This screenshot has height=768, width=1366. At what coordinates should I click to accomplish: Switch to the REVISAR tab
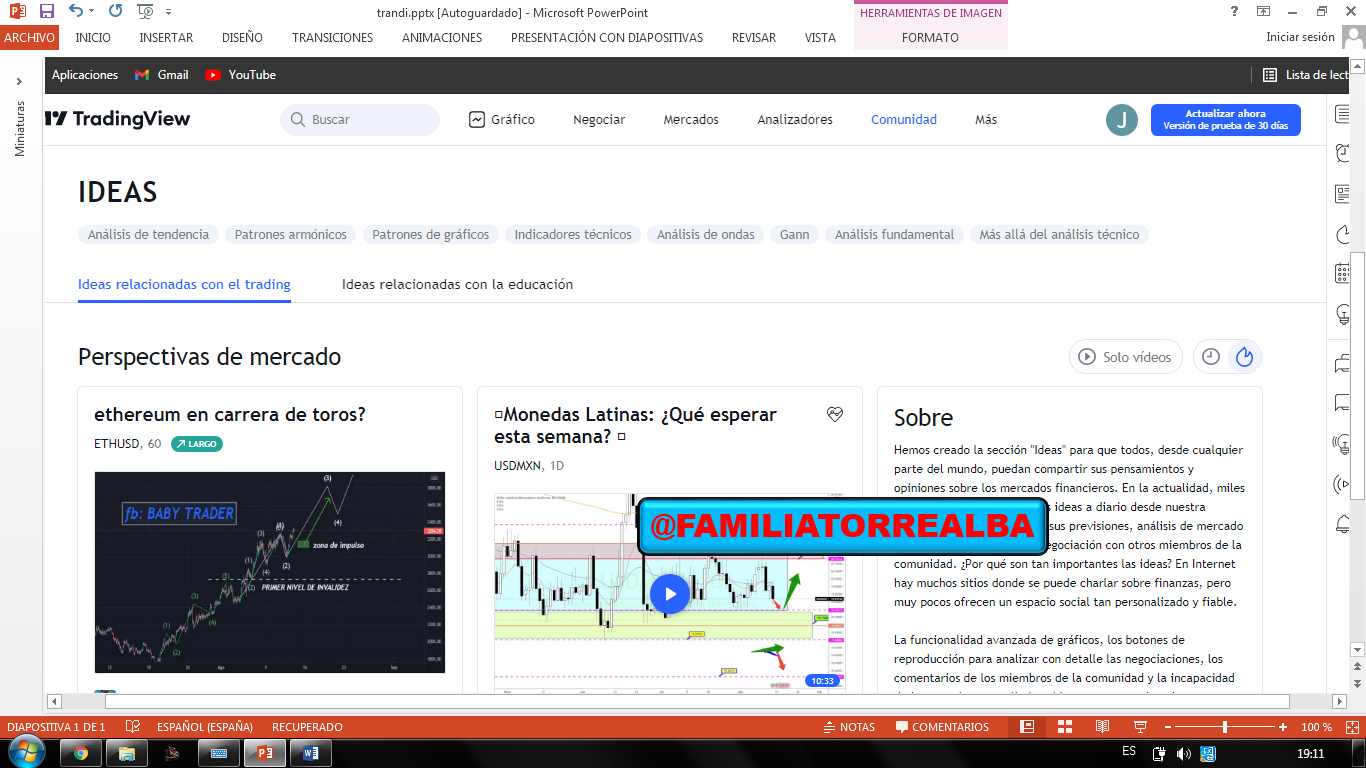[754, 37]
